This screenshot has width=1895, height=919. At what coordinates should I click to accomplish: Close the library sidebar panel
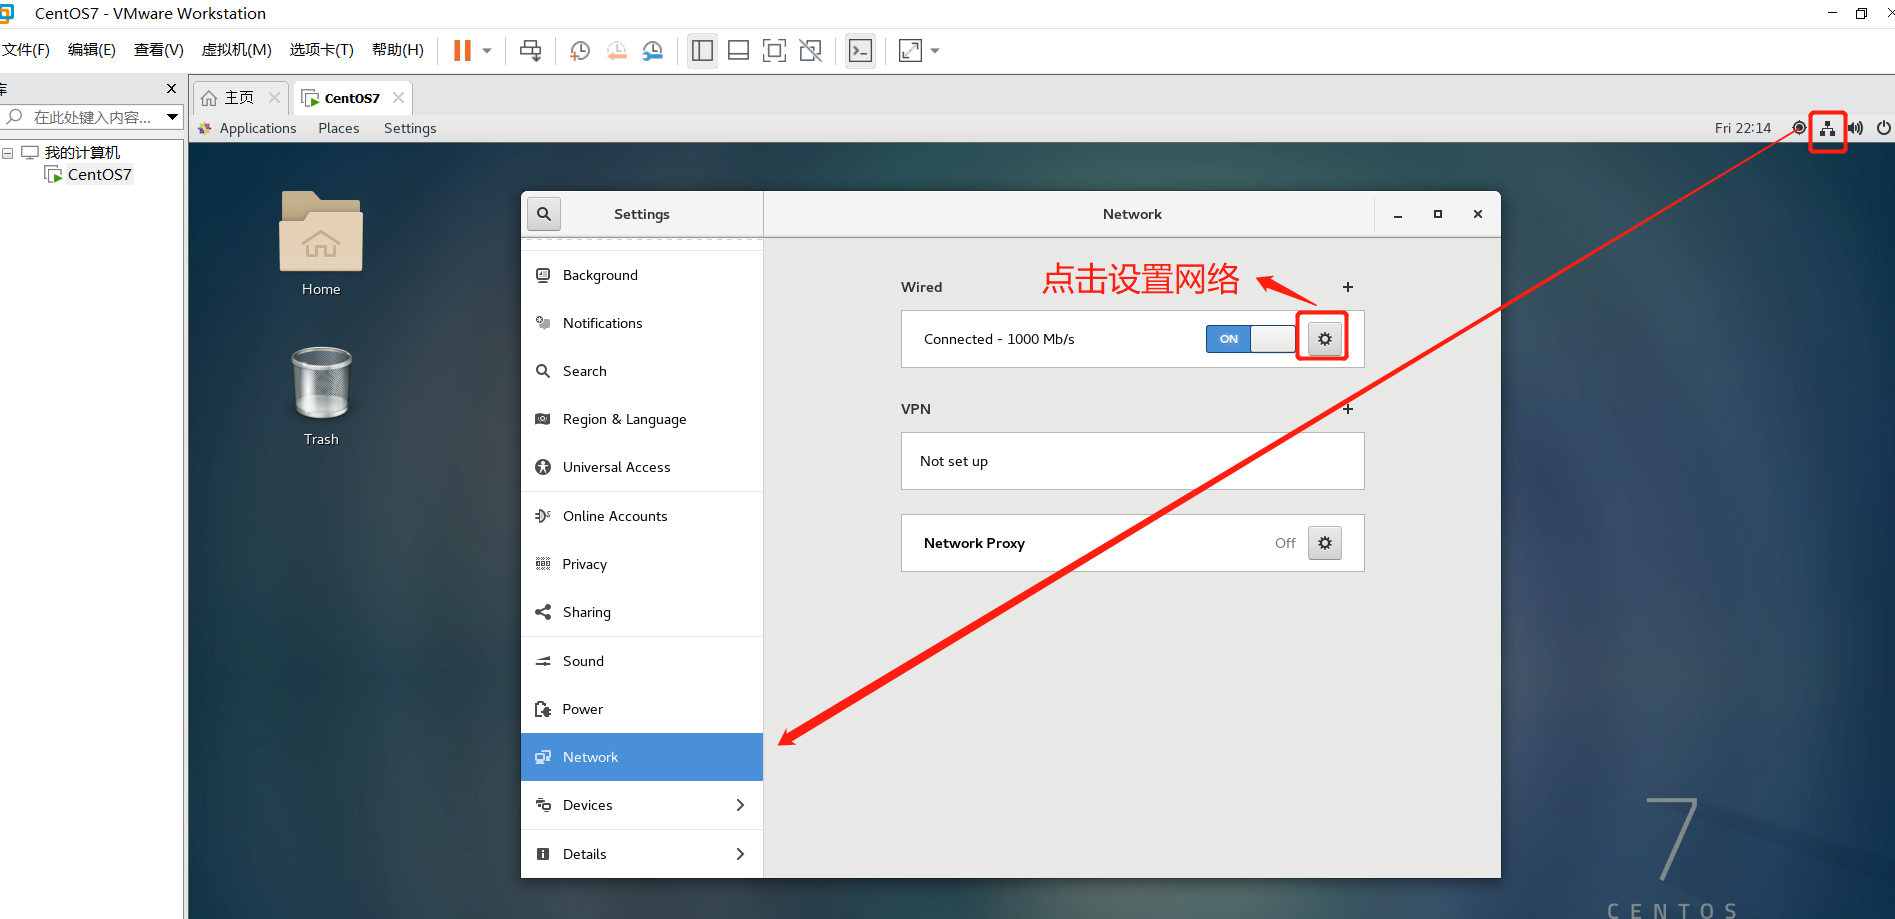[x=171, y=88]
